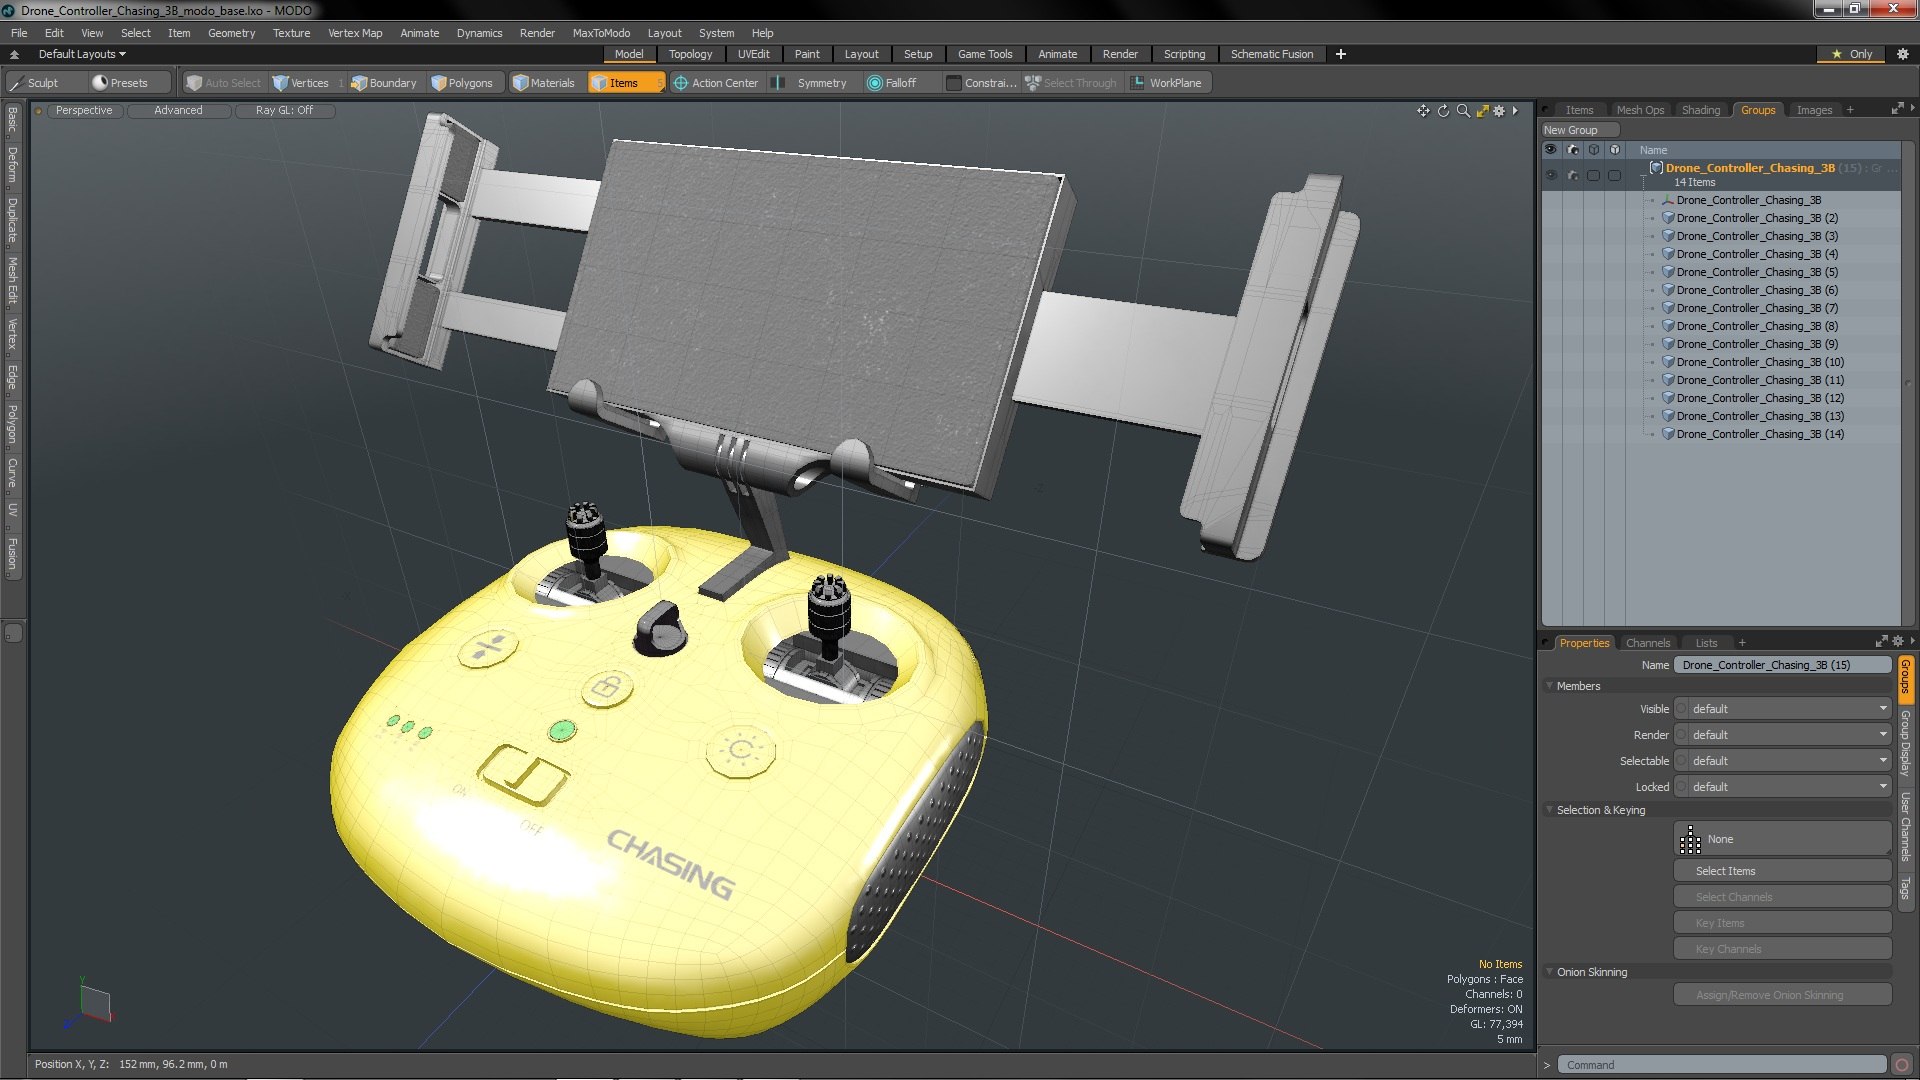Viewport: 1920px width, 1080px height.
Task: Click the viewport pan (move) icon
Action: click(x=1423, y=111)
